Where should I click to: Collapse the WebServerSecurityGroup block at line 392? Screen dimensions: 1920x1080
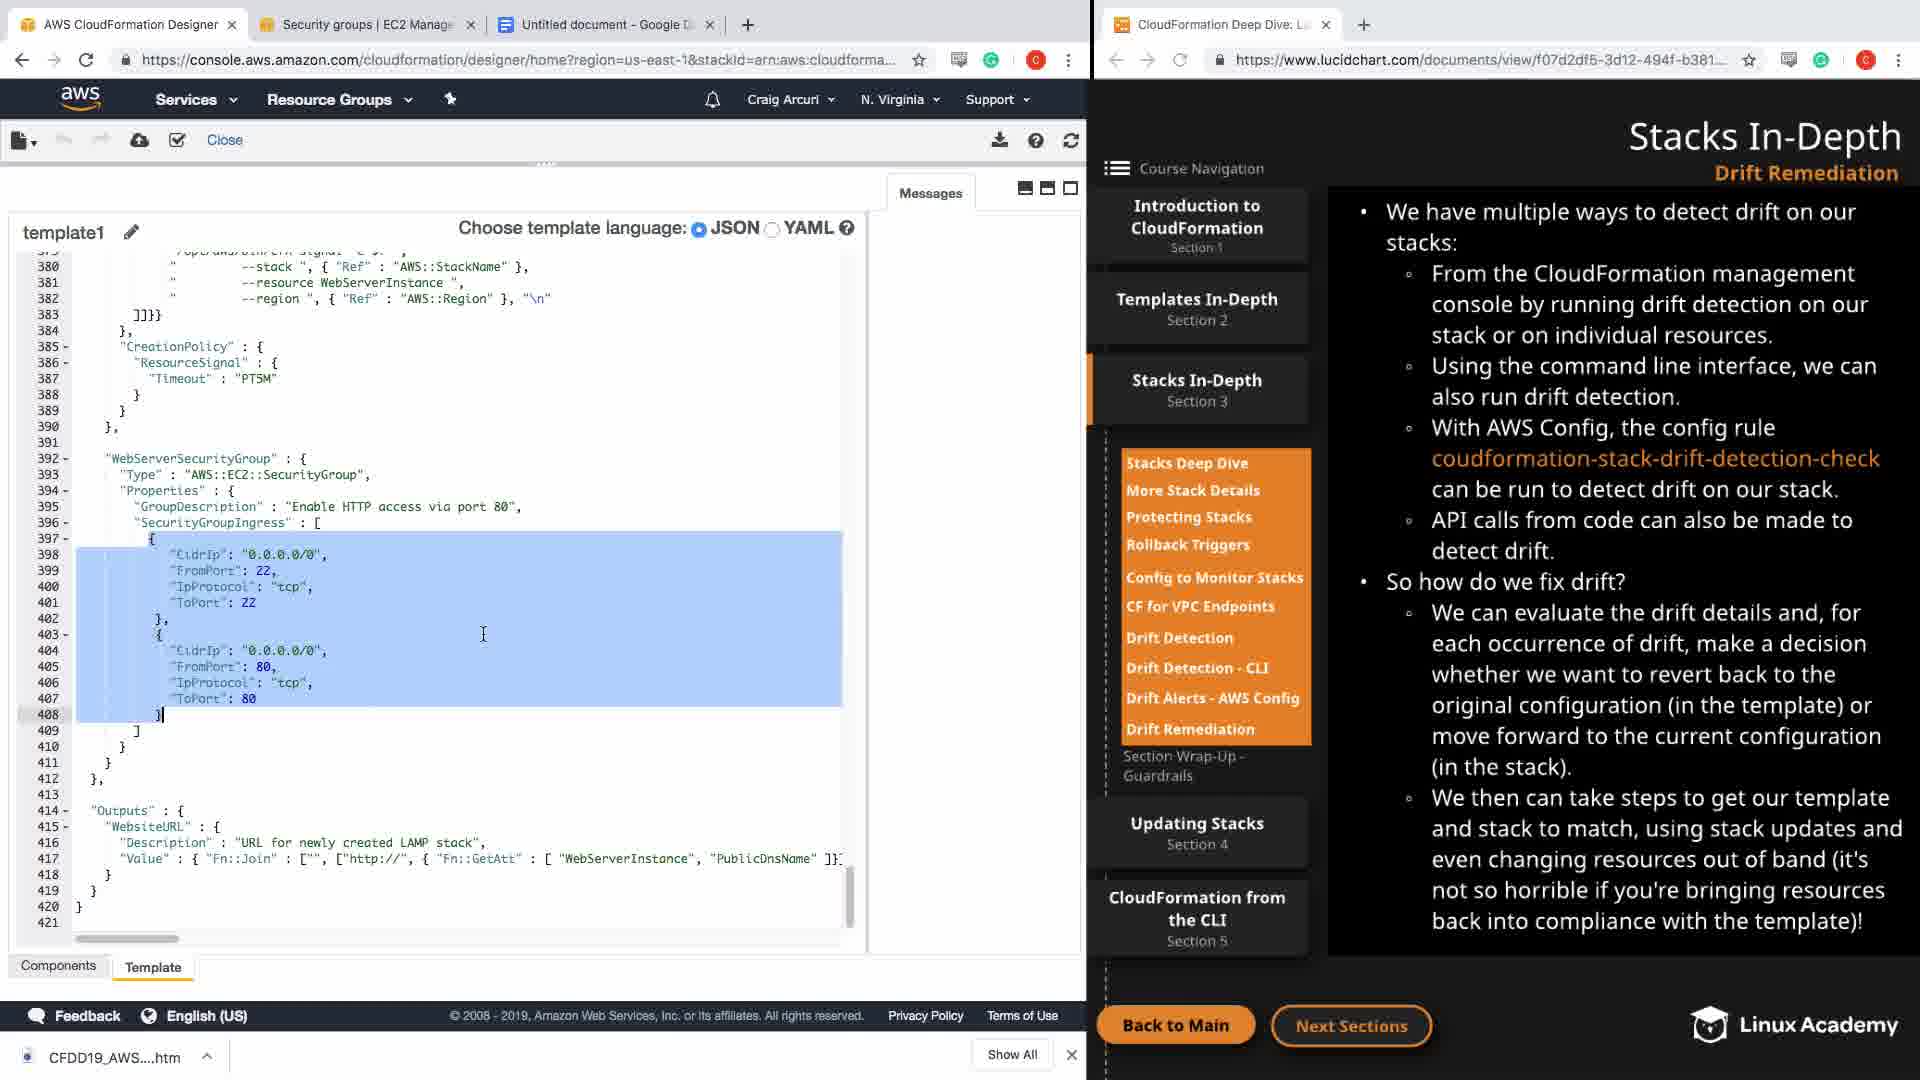coord(66,459)
